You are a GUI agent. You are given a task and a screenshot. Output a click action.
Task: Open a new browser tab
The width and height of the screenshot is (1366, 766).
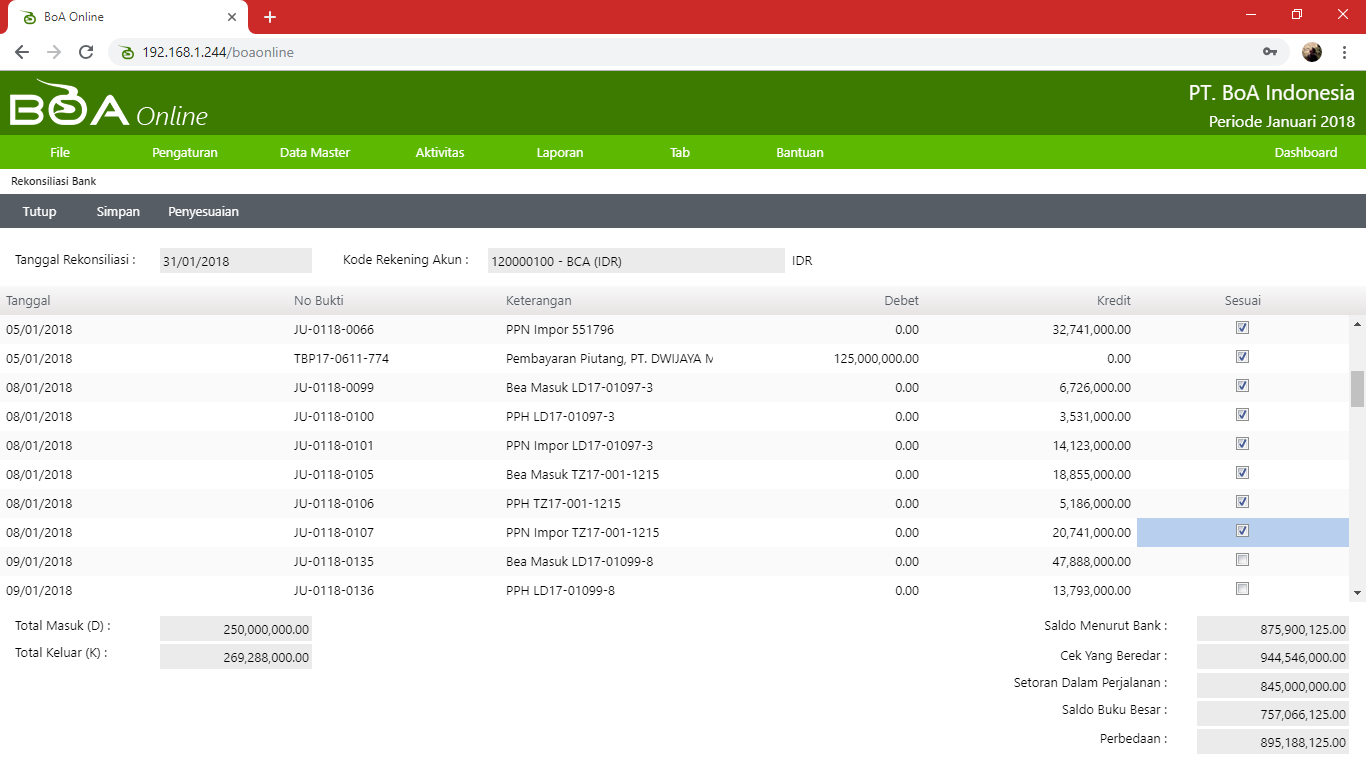pyautogui.click(x=270, y=17)
